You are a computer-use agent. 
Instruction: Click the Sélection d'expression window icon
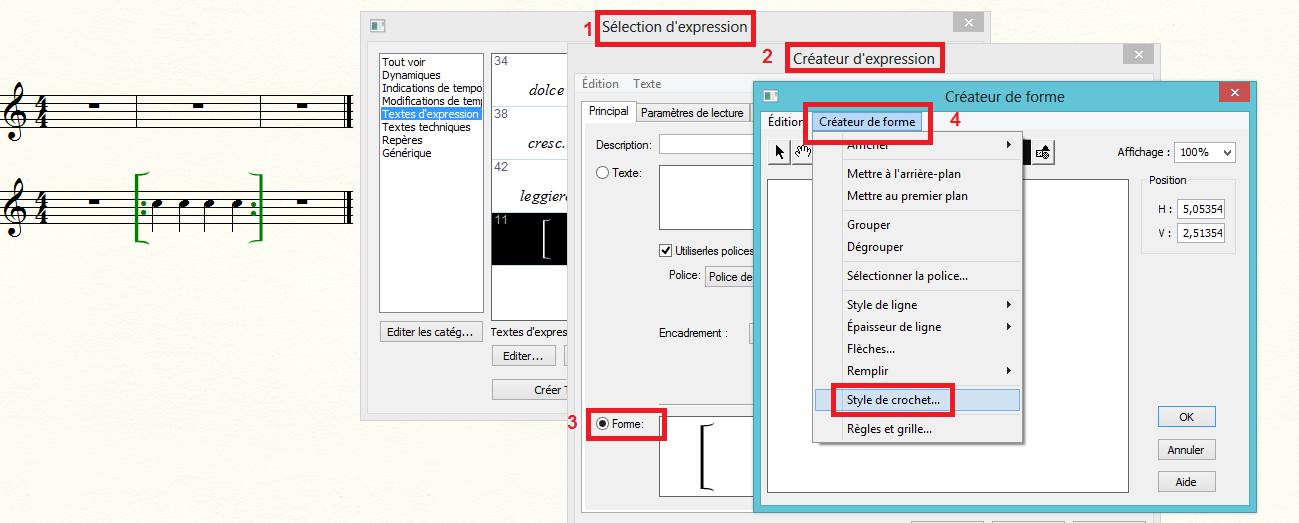377,26
